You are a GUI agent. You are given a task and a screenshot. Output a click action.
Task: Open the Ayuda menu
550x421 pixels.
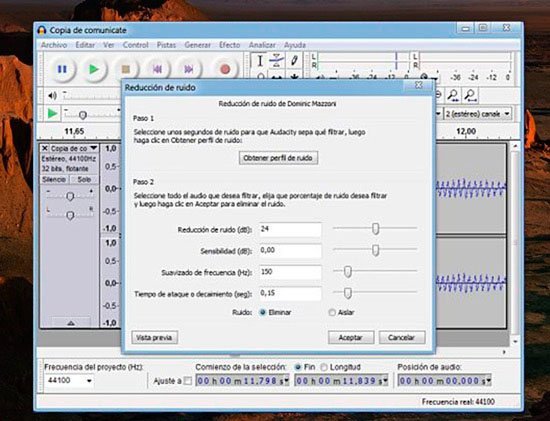point(295,45)
